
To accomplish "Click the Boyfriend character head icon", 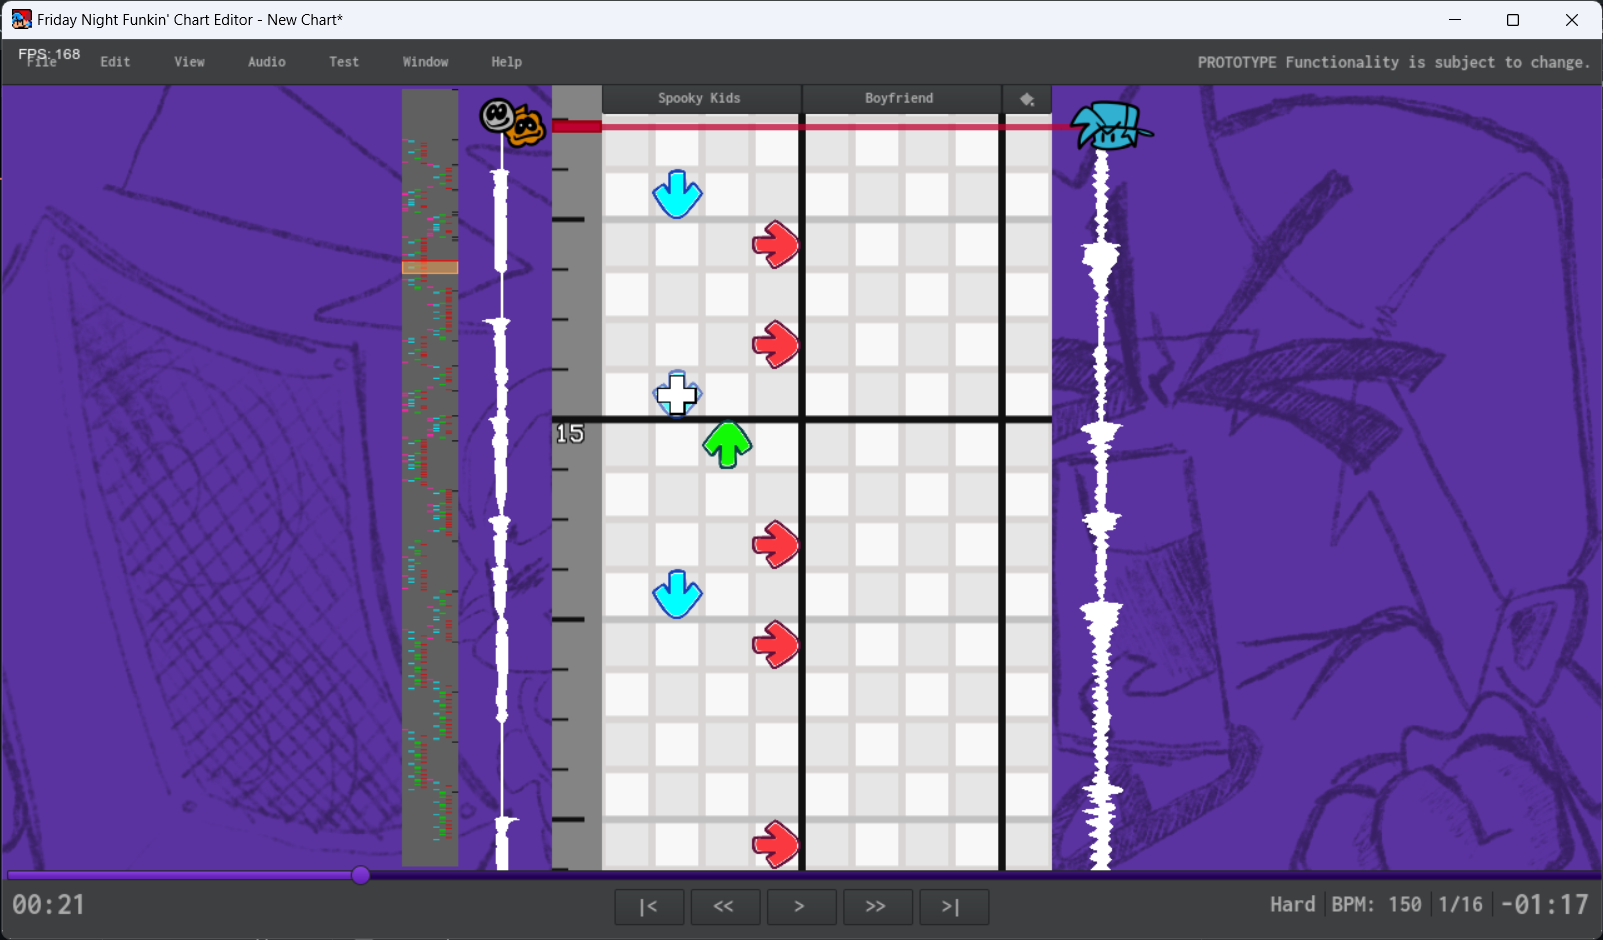I will click(1110, 126).
